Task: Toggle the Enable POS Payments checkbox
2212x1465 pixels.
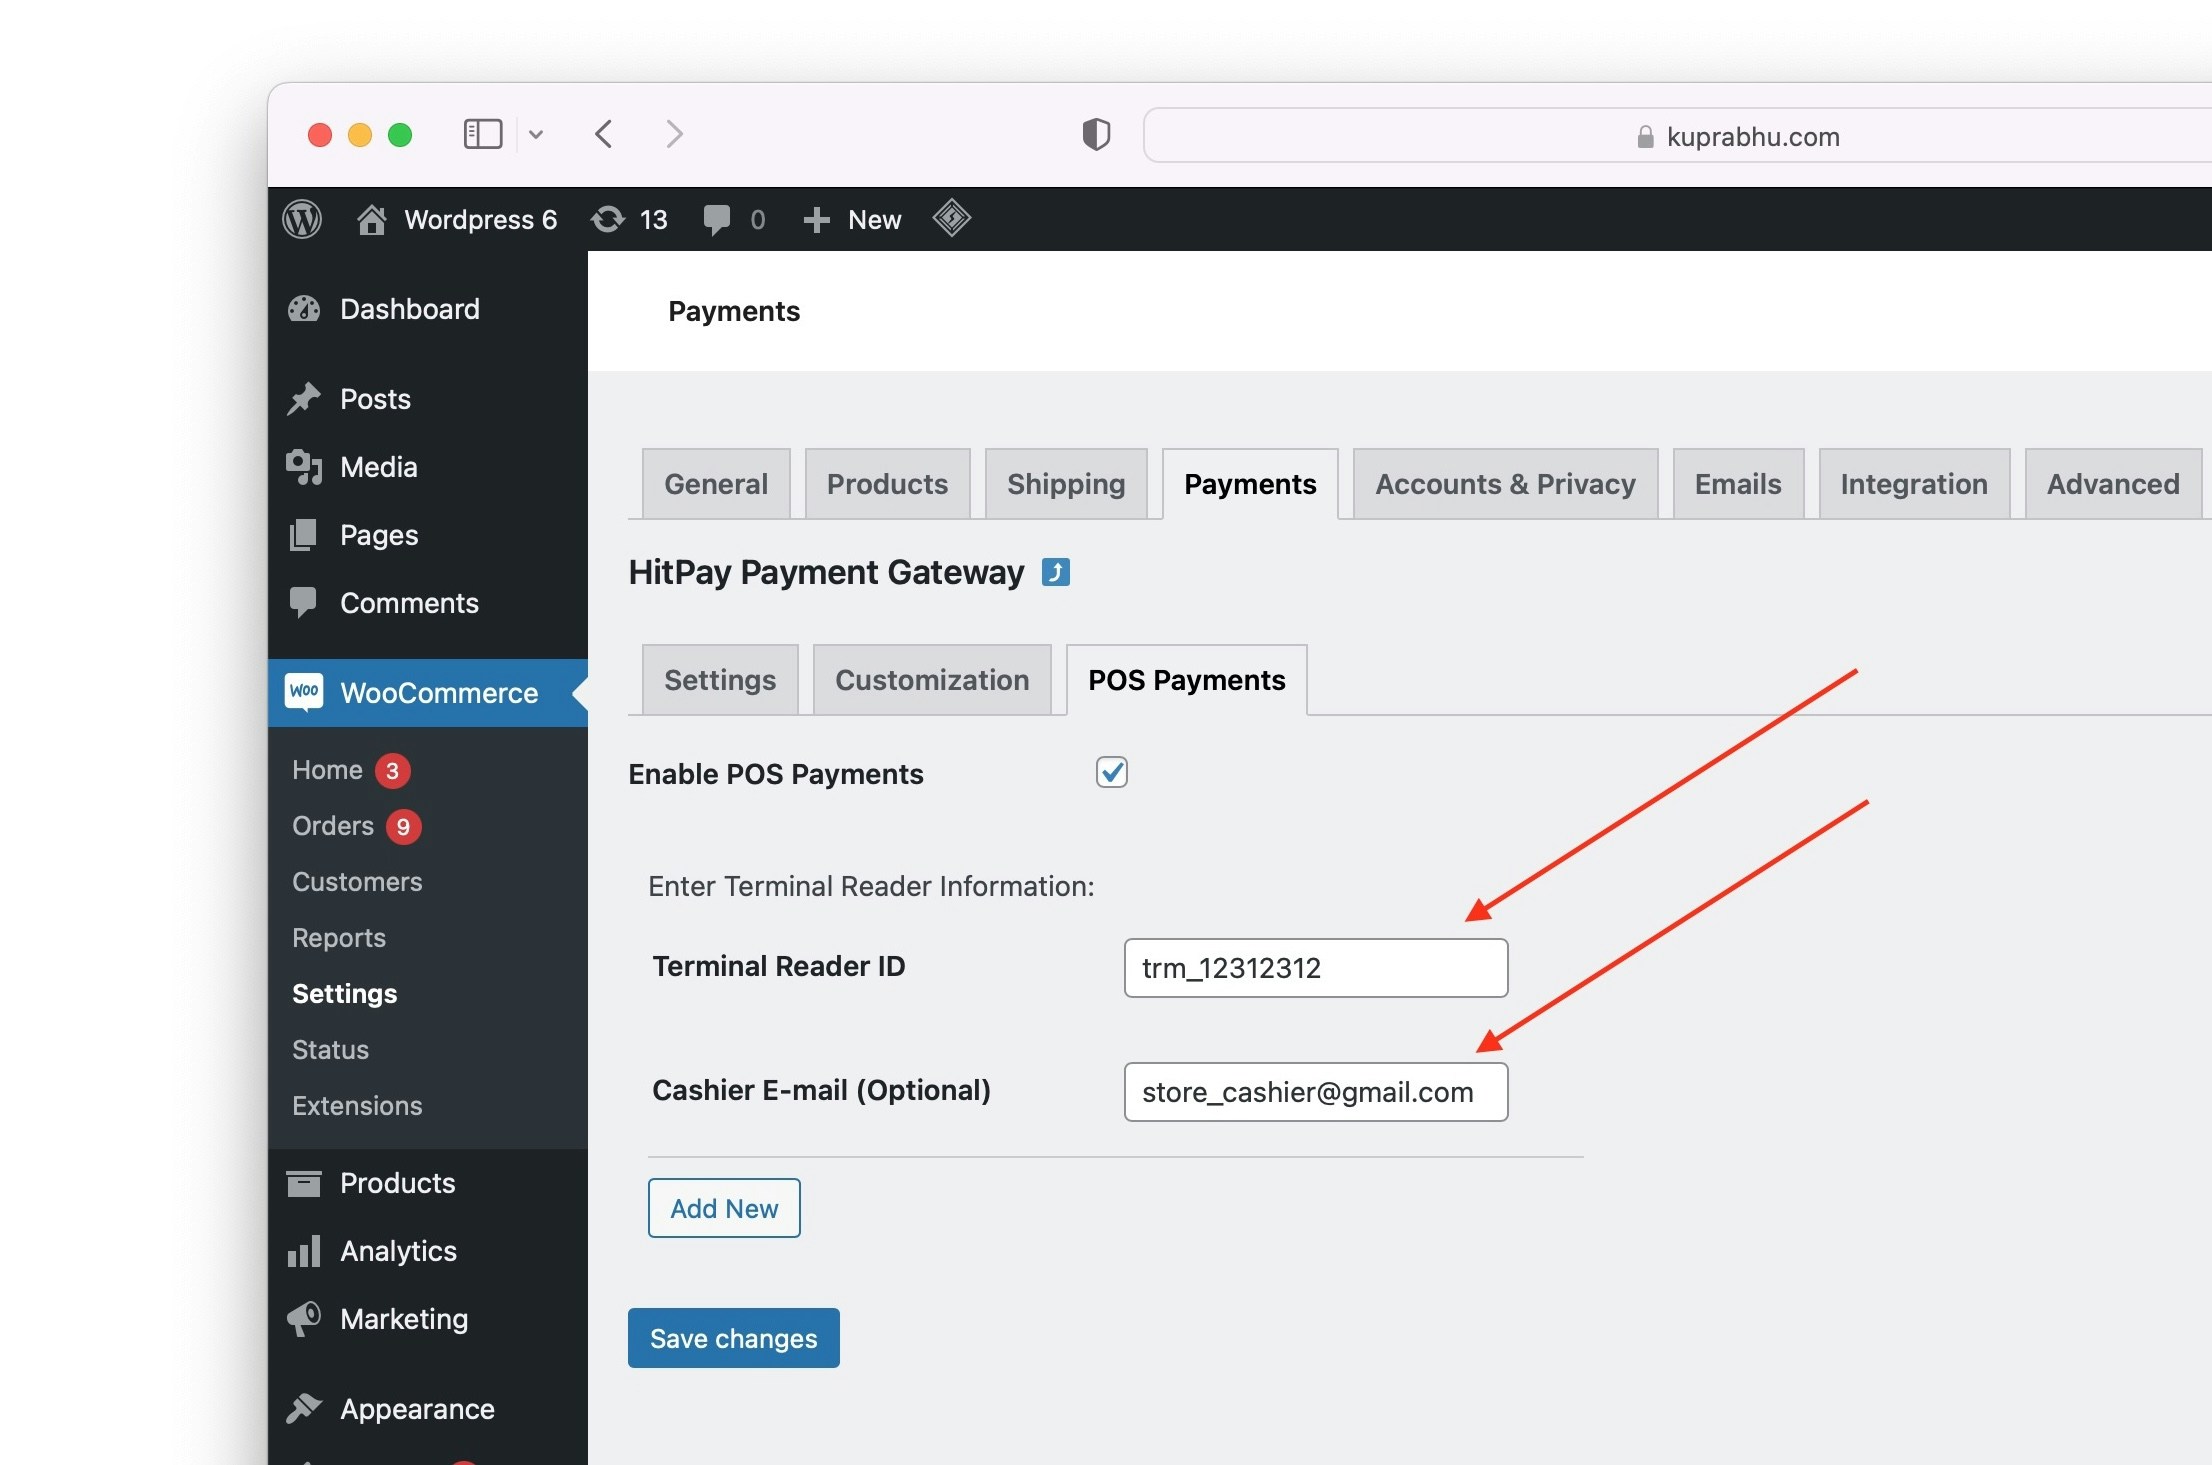Action: pyautogui.click(x=1112, y=772)
